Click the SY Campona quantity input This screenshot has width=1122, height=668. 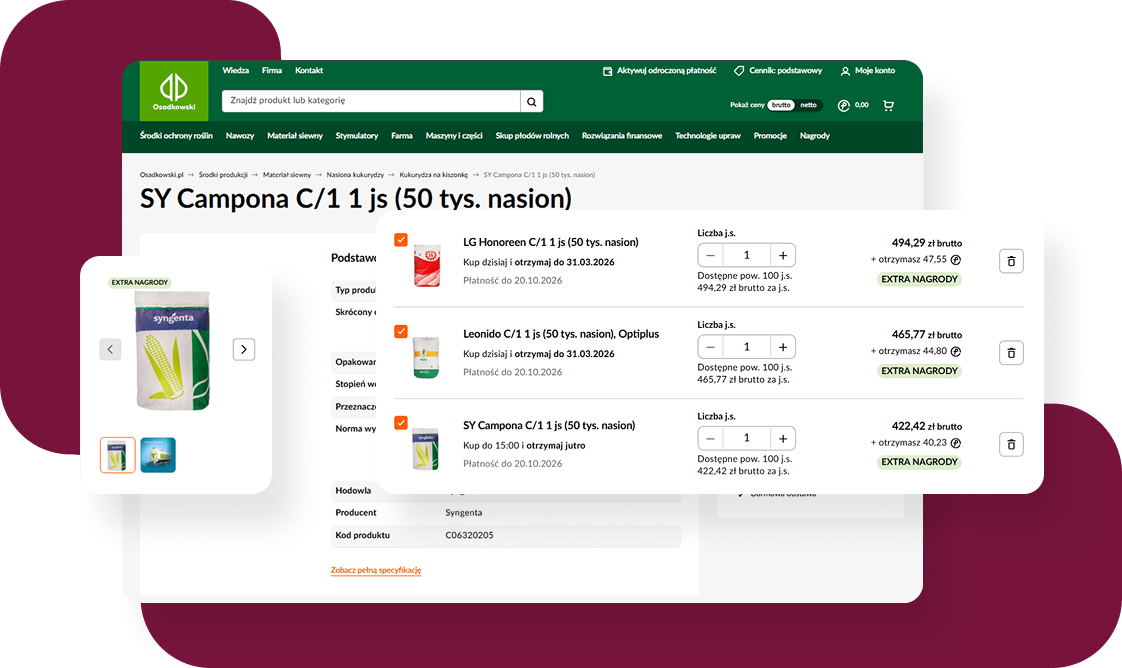pos(746,438)
